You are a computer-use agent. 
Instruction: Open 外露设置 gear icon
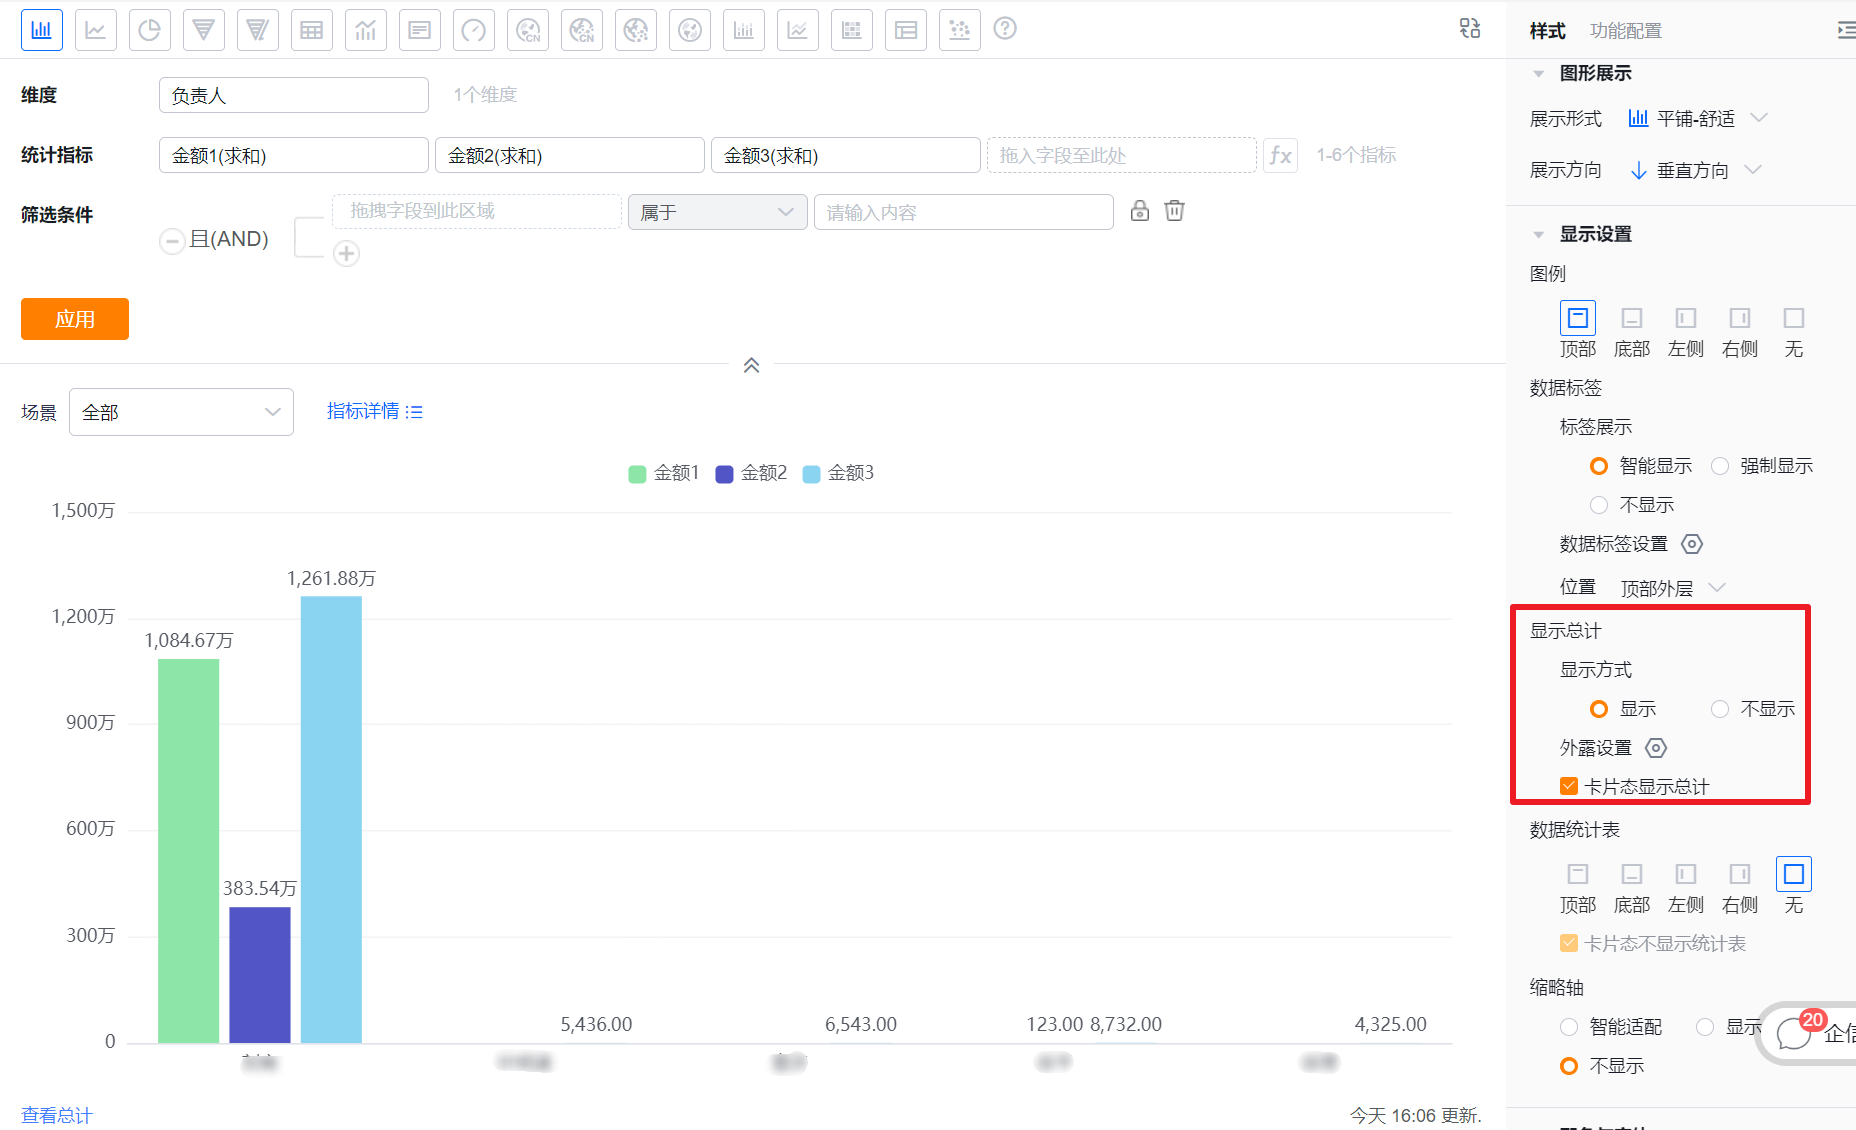click(1656, 748)
